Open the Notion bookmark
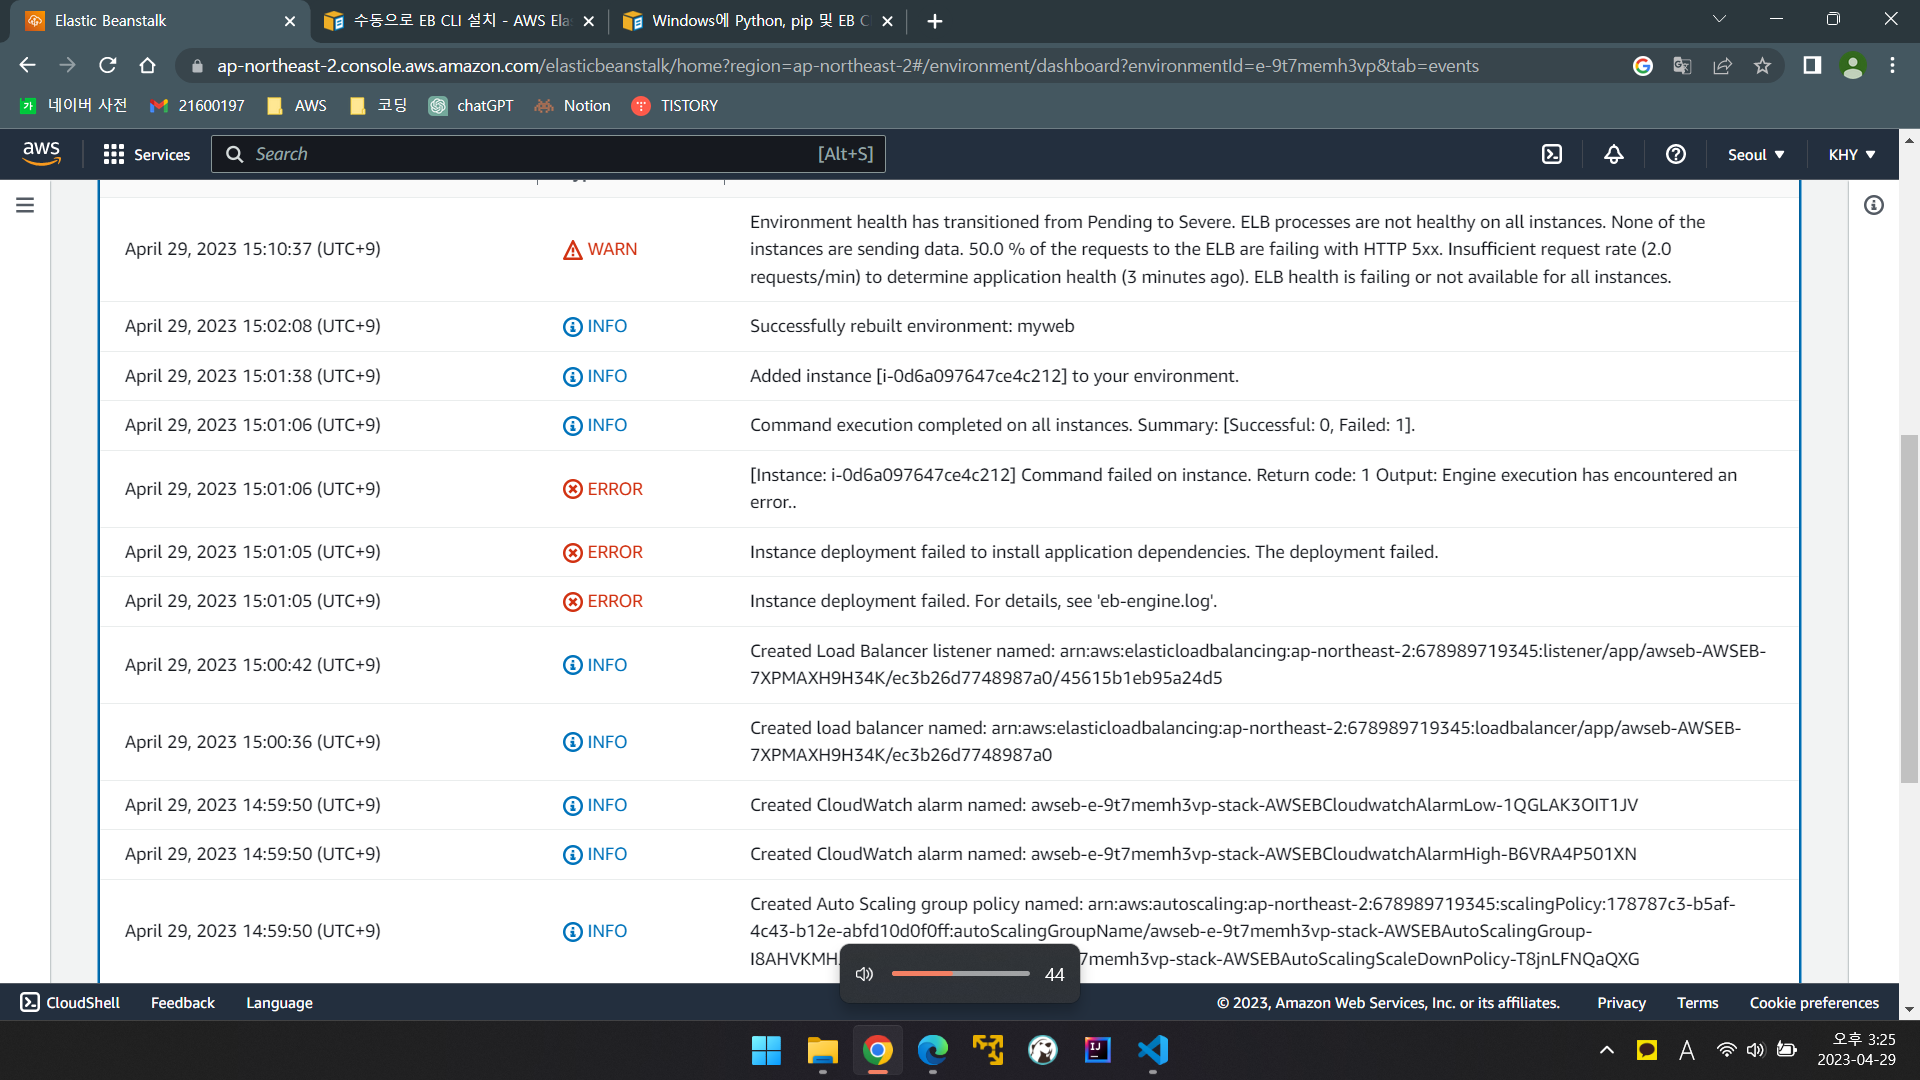Viewport: 1920px width, 1080px height. (573, 105)
